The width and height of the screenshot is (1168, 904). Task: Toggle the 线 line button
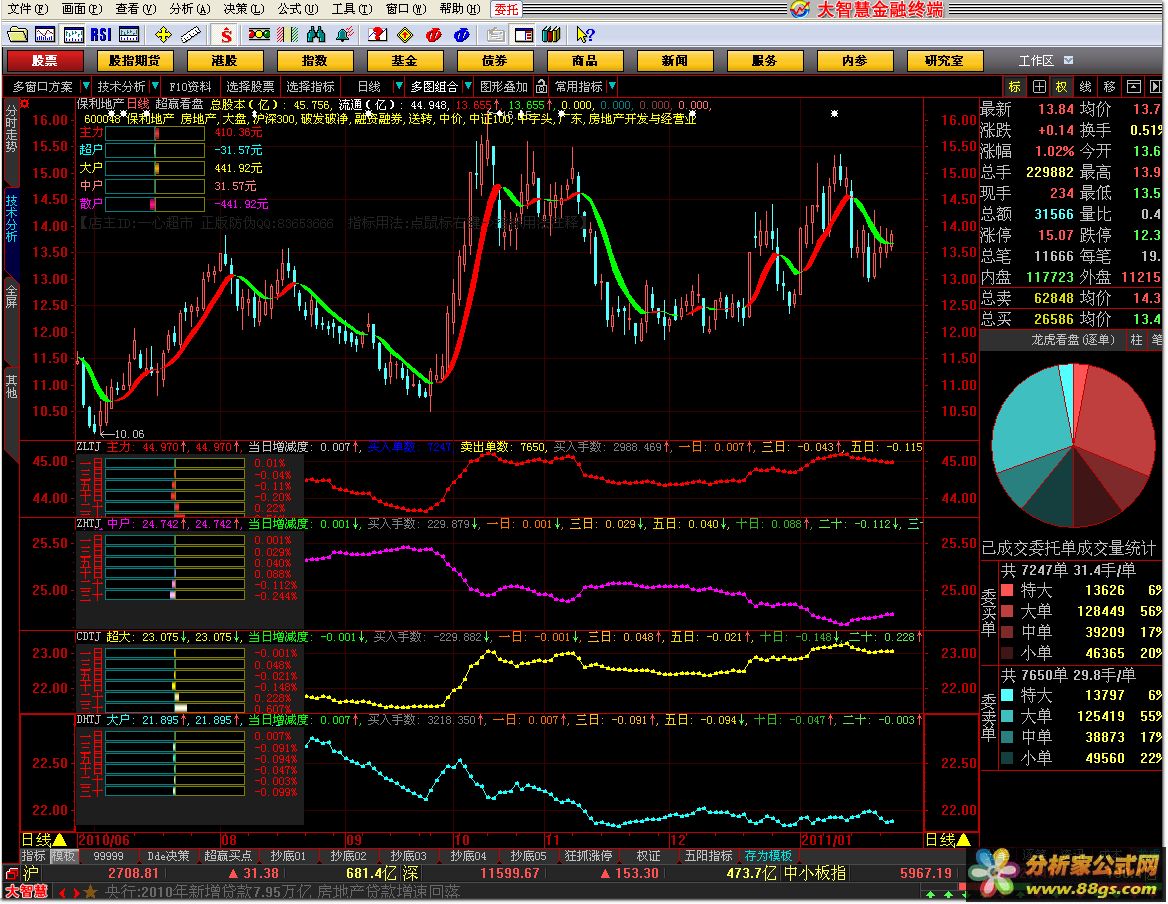coord(1085,86)
